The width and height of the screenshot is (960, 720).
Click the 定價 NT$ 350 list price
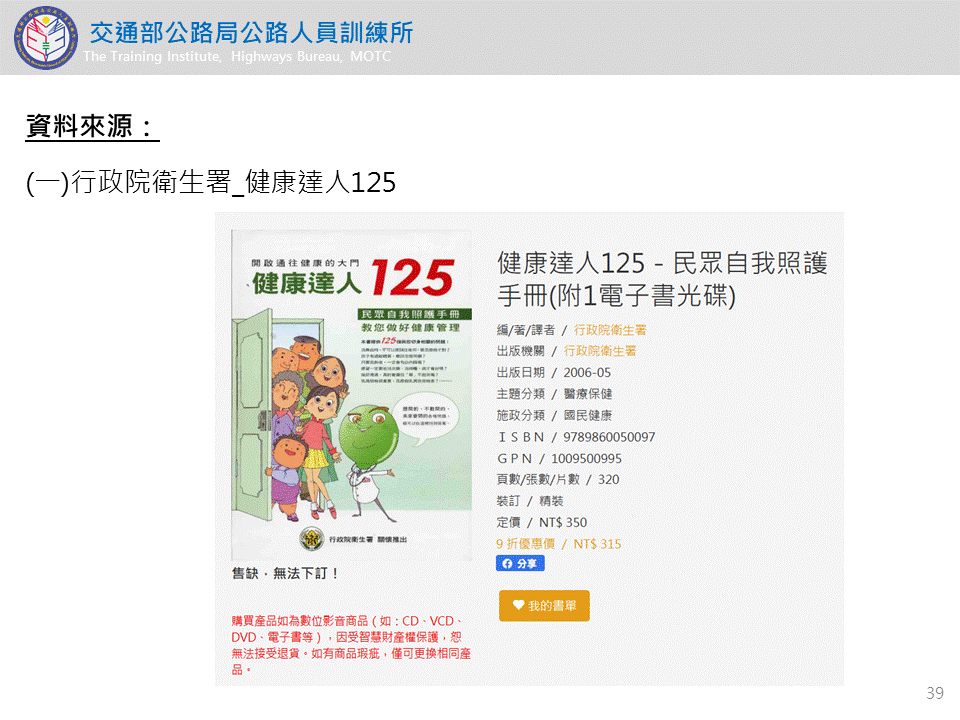541,522
